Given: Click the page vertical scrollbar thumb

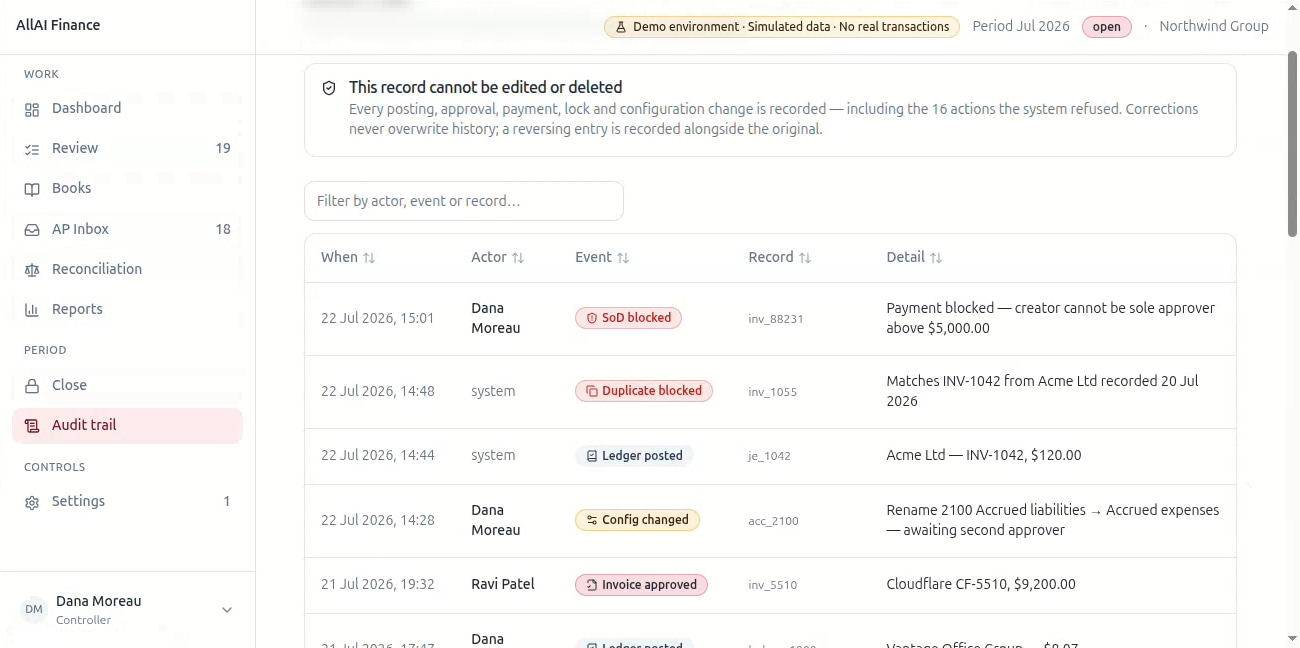Looking at the screenshot, I should point(1292,144).
